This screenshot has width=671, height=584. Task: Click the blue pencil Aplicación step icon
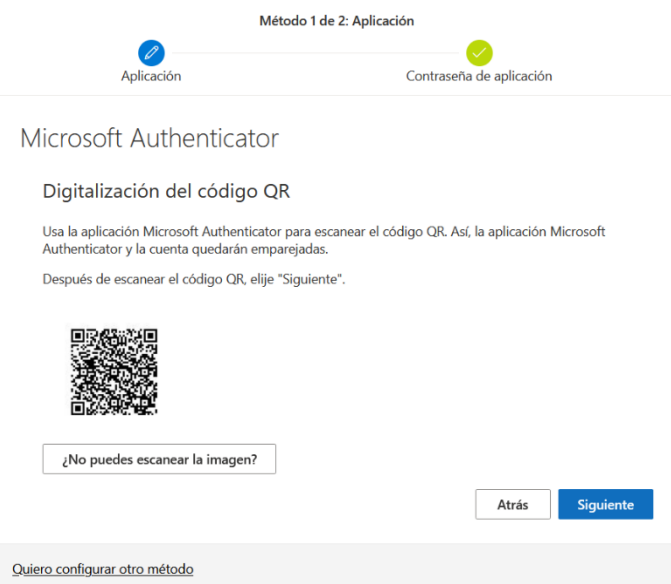(151, 53)
